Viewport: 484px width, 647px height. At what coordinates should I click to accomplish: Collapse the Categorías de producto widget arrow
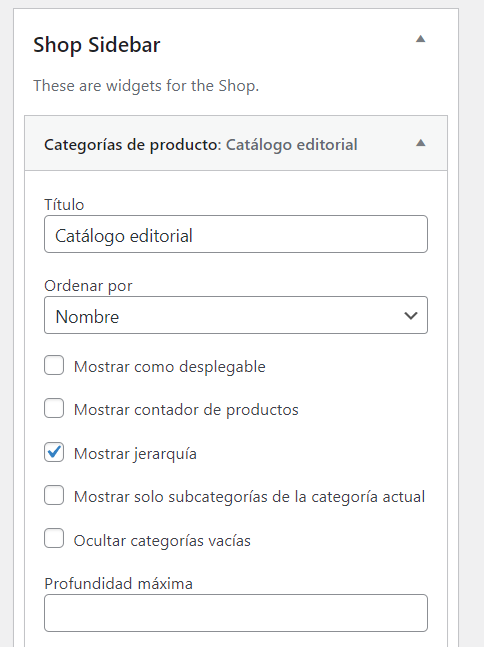click(420, 144)
